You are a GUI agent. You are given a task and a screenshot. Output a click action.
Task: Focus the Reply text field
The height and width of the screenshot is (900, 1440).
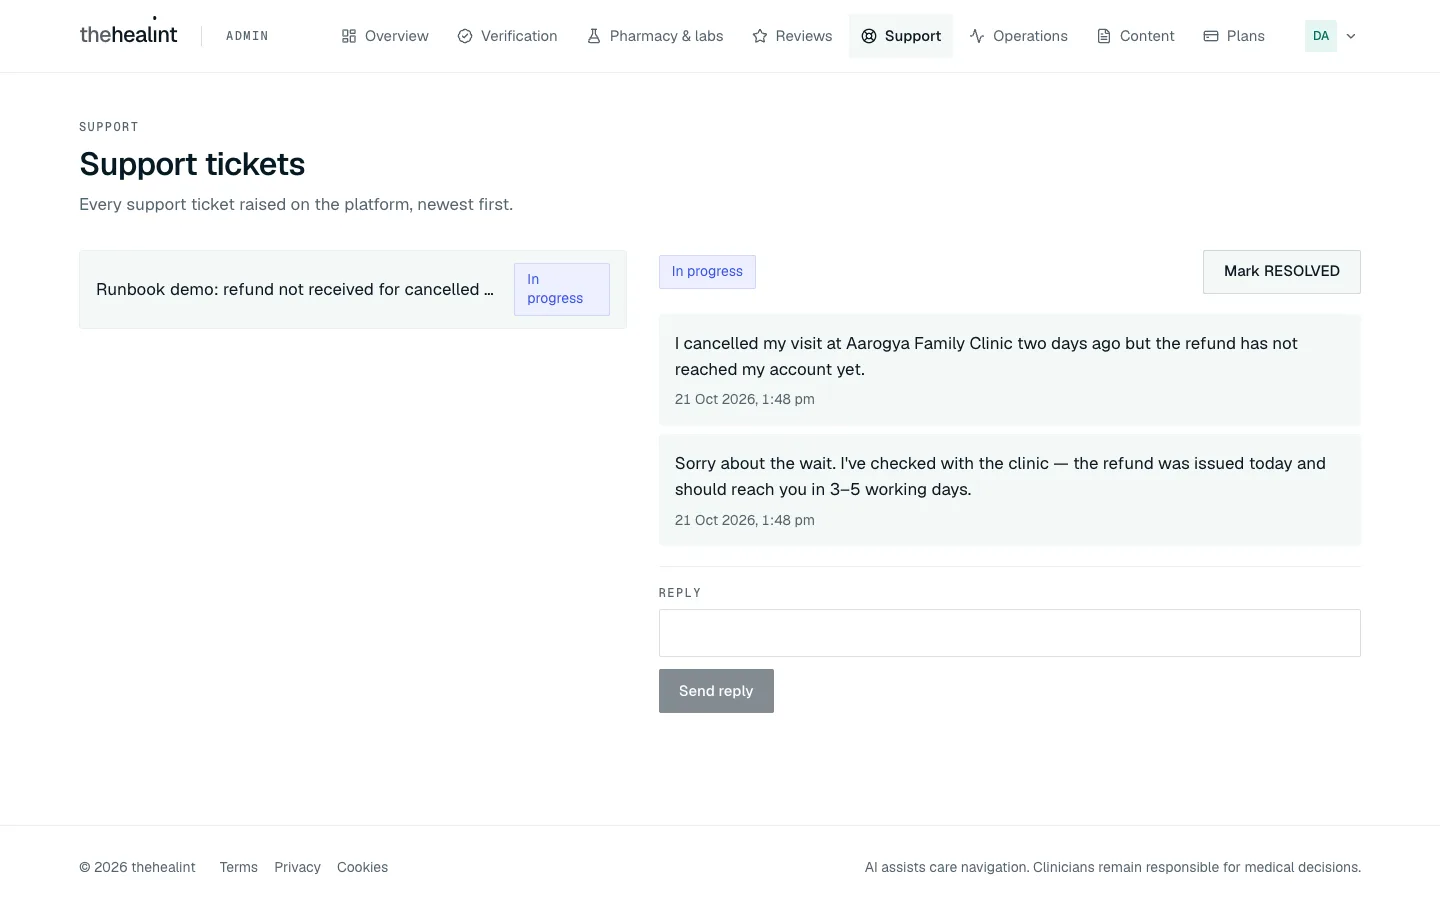point(1010,633)
